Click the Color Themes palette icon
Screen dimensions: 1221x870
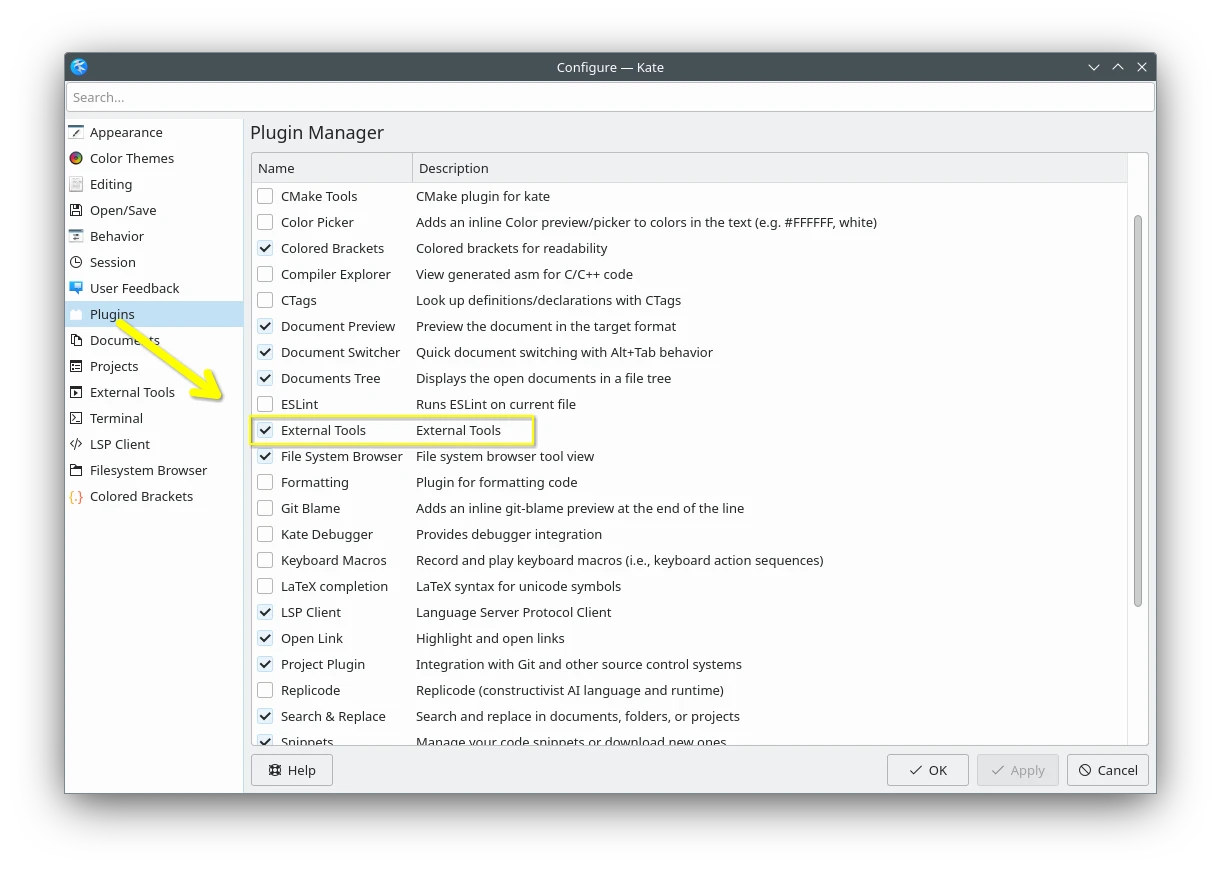click(76, 158)
